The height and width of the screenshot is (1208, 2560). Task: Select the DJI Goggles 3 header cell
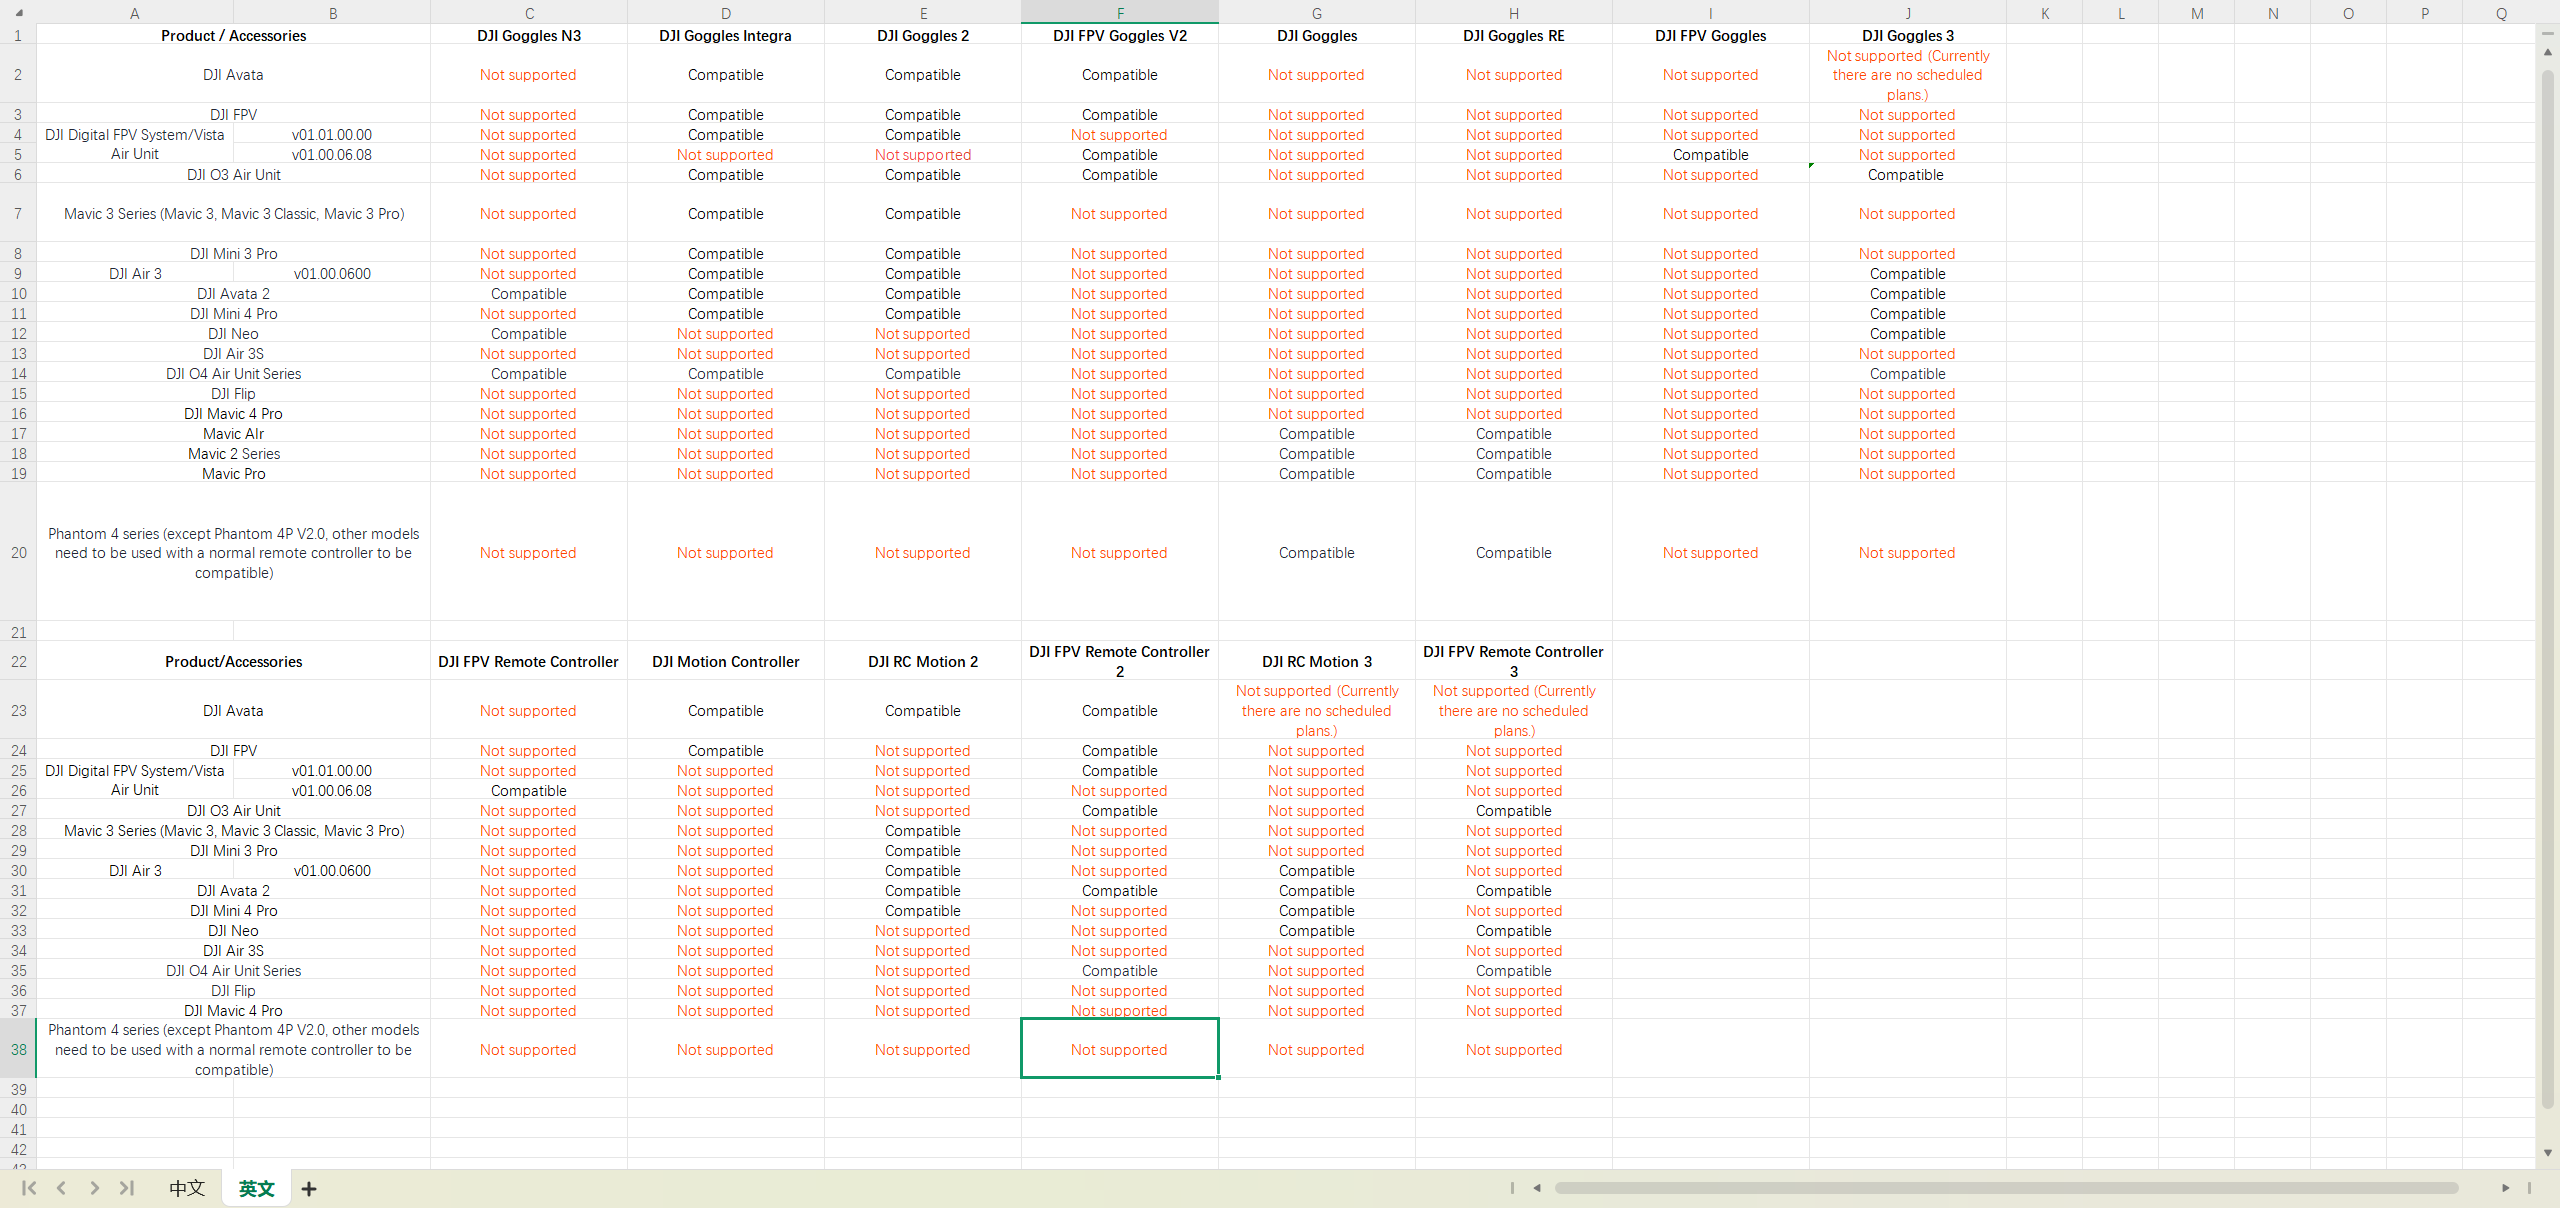1907,35
